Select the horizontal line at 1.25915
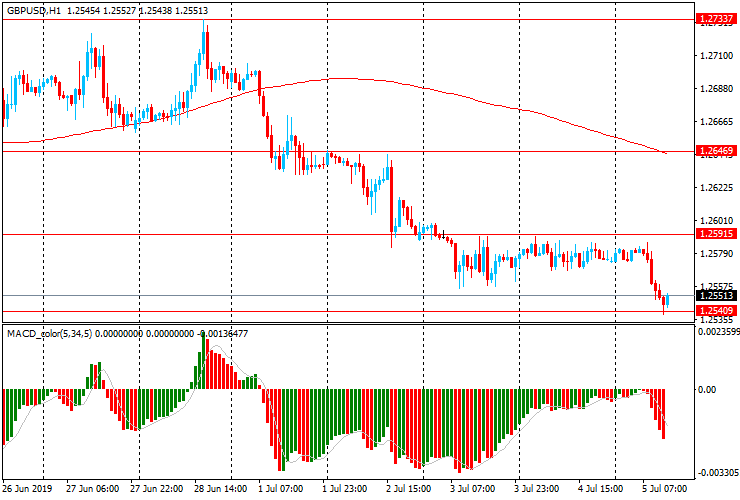This screenshot has height=500, width=740. pyautogui.click(x=349, y=234)
